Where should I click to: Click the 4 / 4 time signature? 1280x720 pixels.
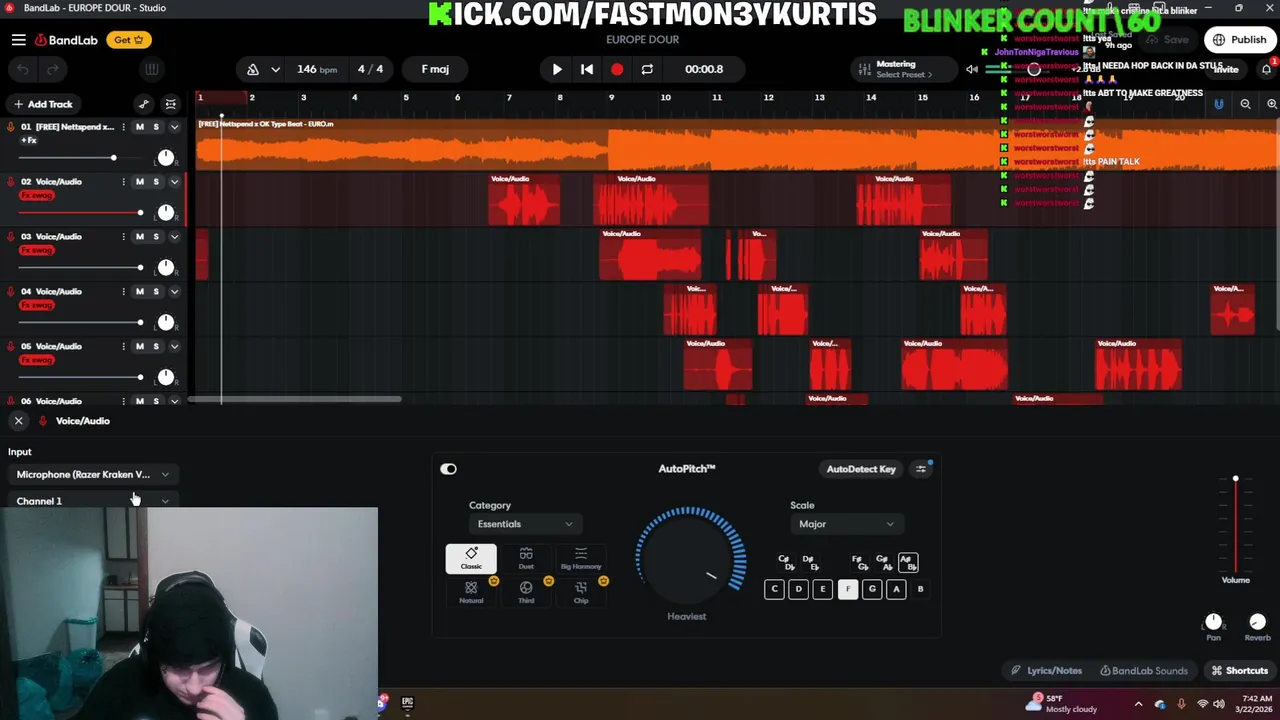[370, 69]
